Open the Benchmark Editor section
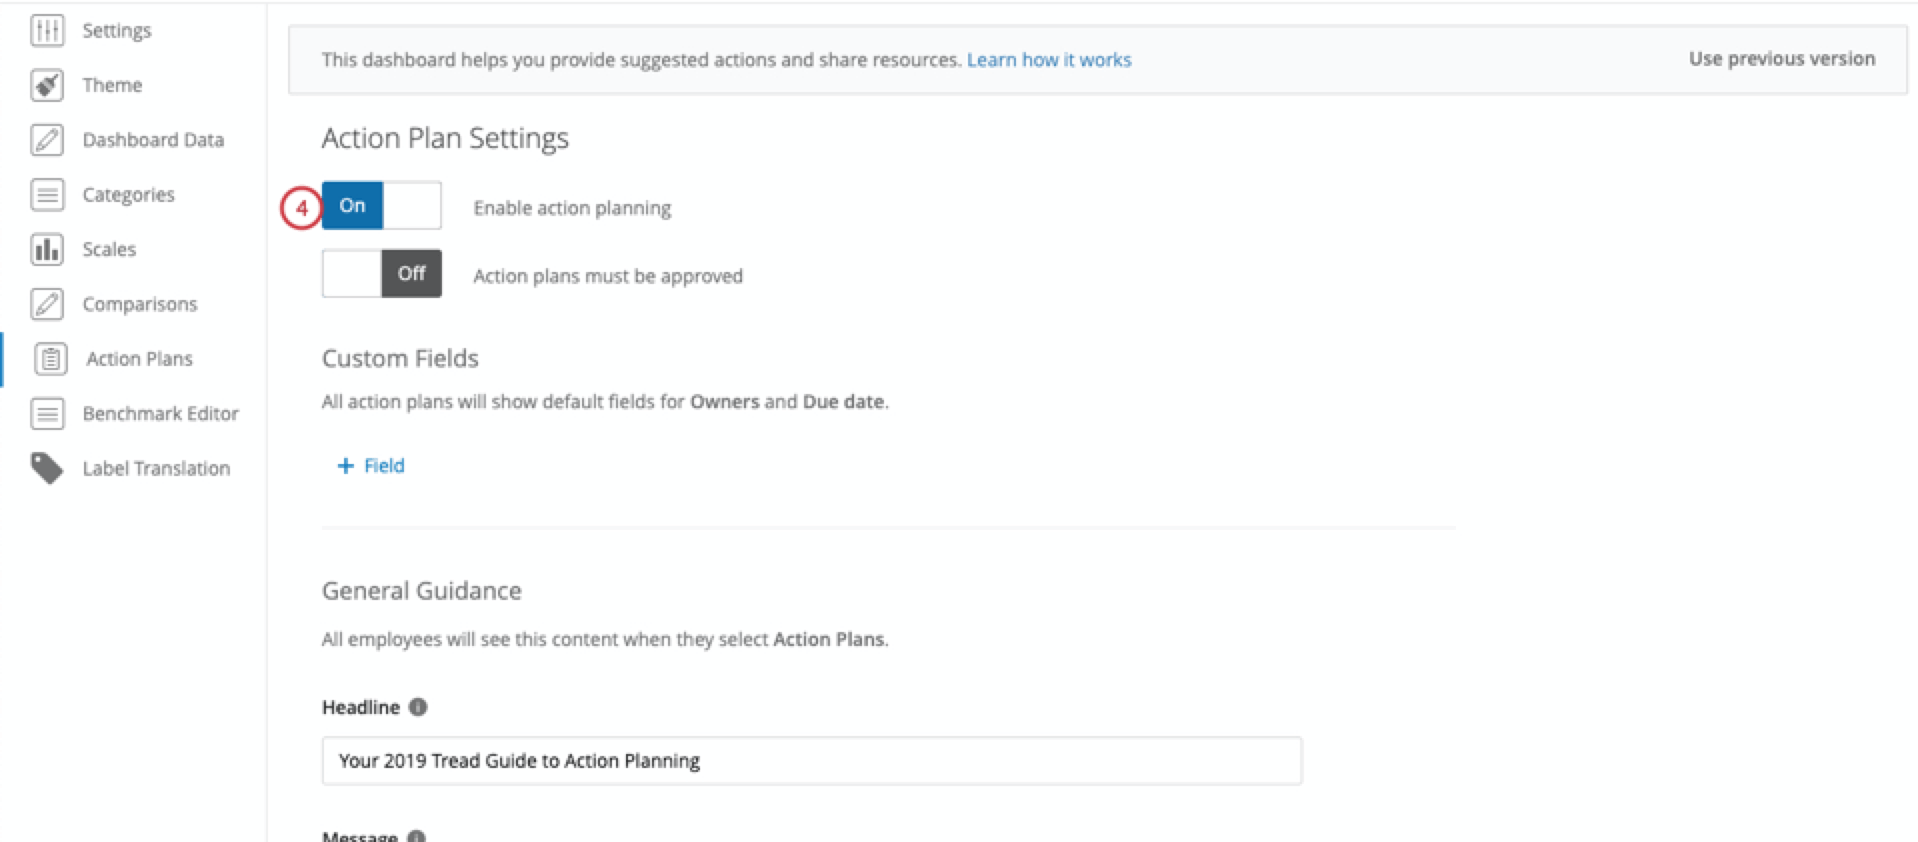1918x842 pixels. coord(160,413)
